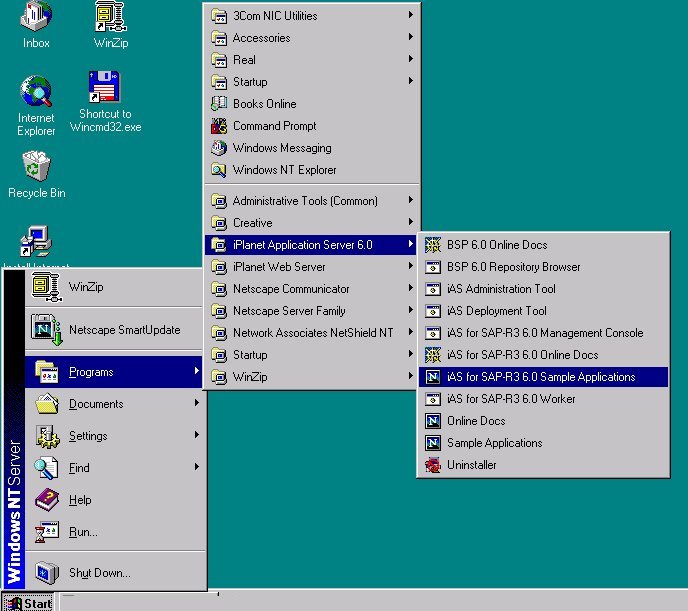This screenshot has height=611, width=688.
Task: Click the Uninstaller icon
Action: (433, 465)
